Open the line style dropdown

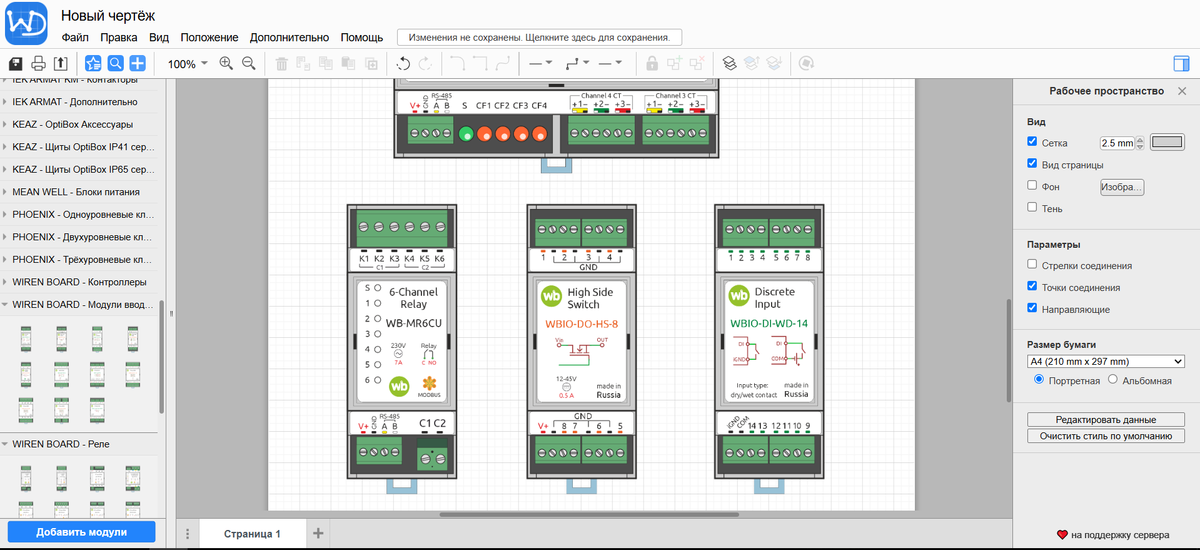pos(540,63)
